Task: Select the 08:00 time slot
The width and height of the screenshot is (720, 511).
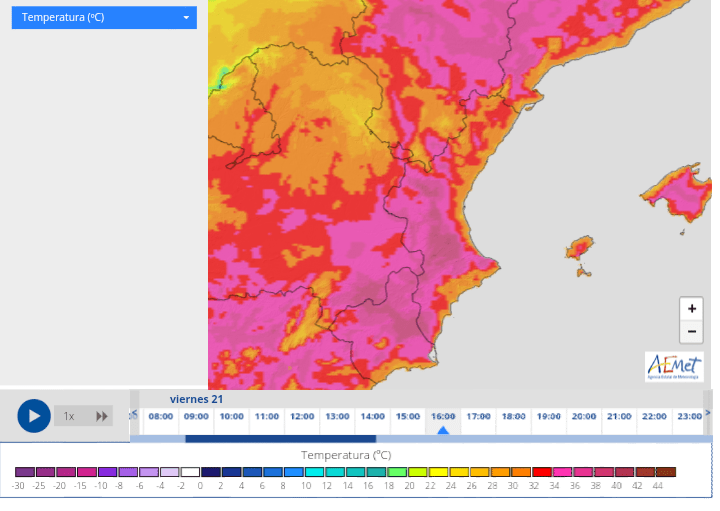Action: [161, 416]
